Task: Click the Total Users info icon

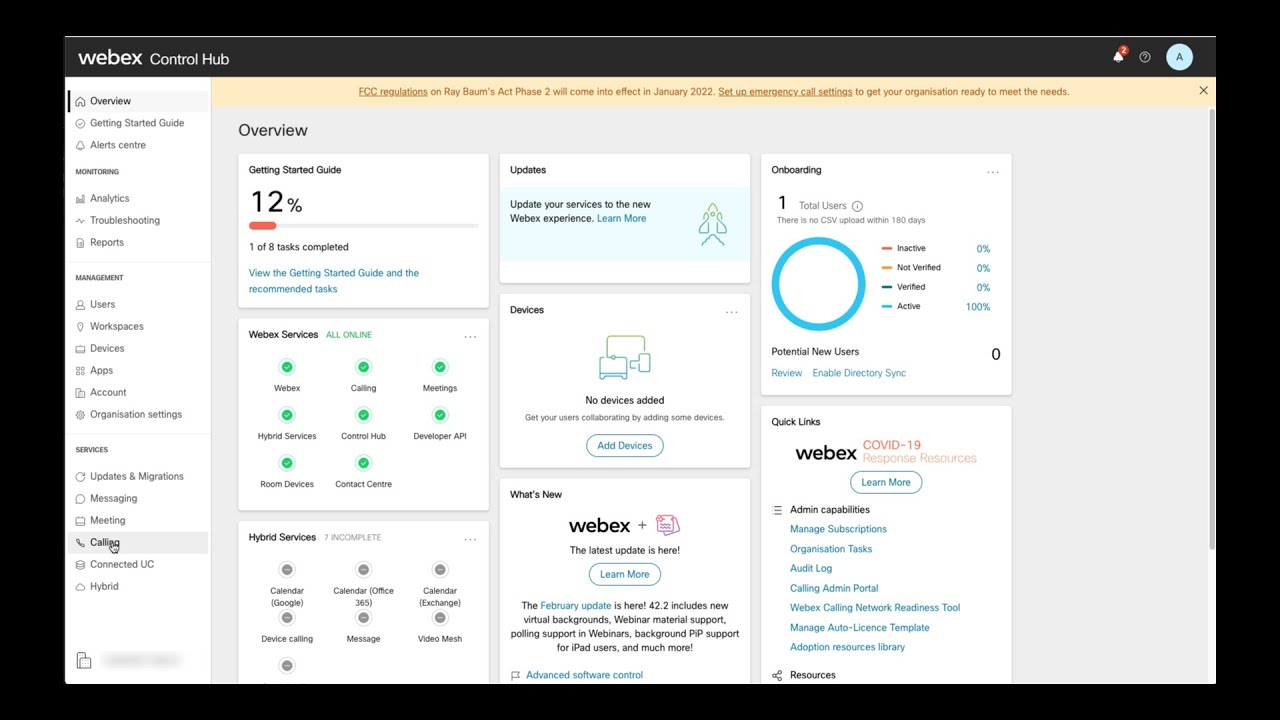Action: click(857, 206)
